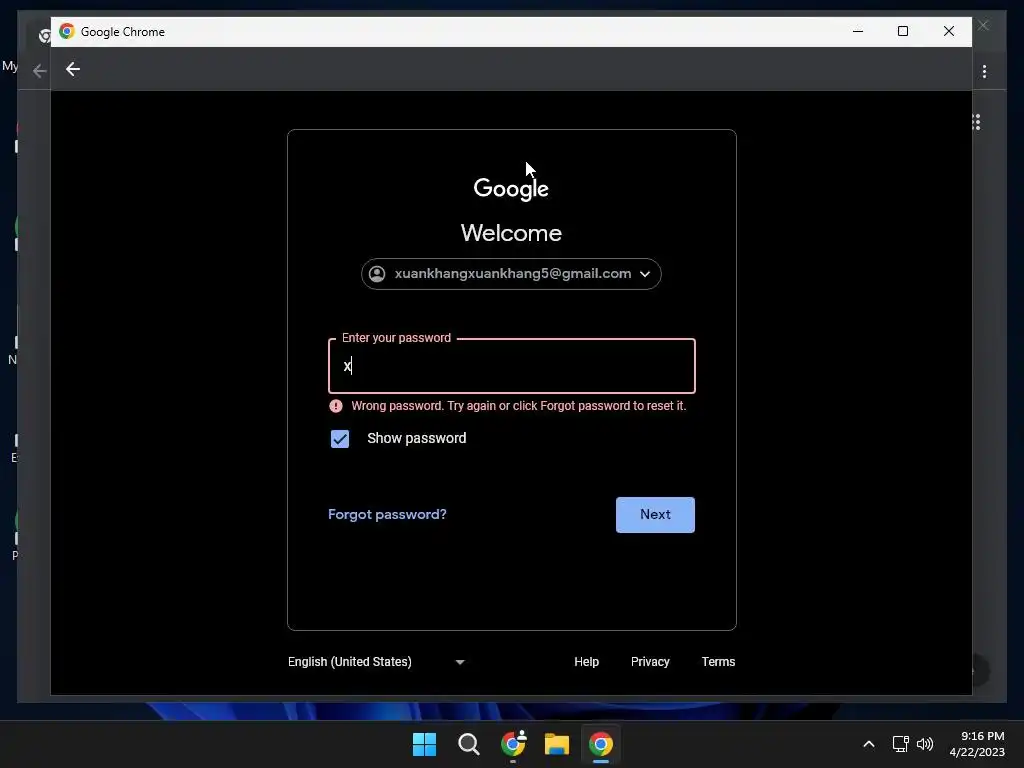The height and width of the screenshot is (768, 1024).
Task: Open the volume control in system tray
Action: [x=925, y=744]
